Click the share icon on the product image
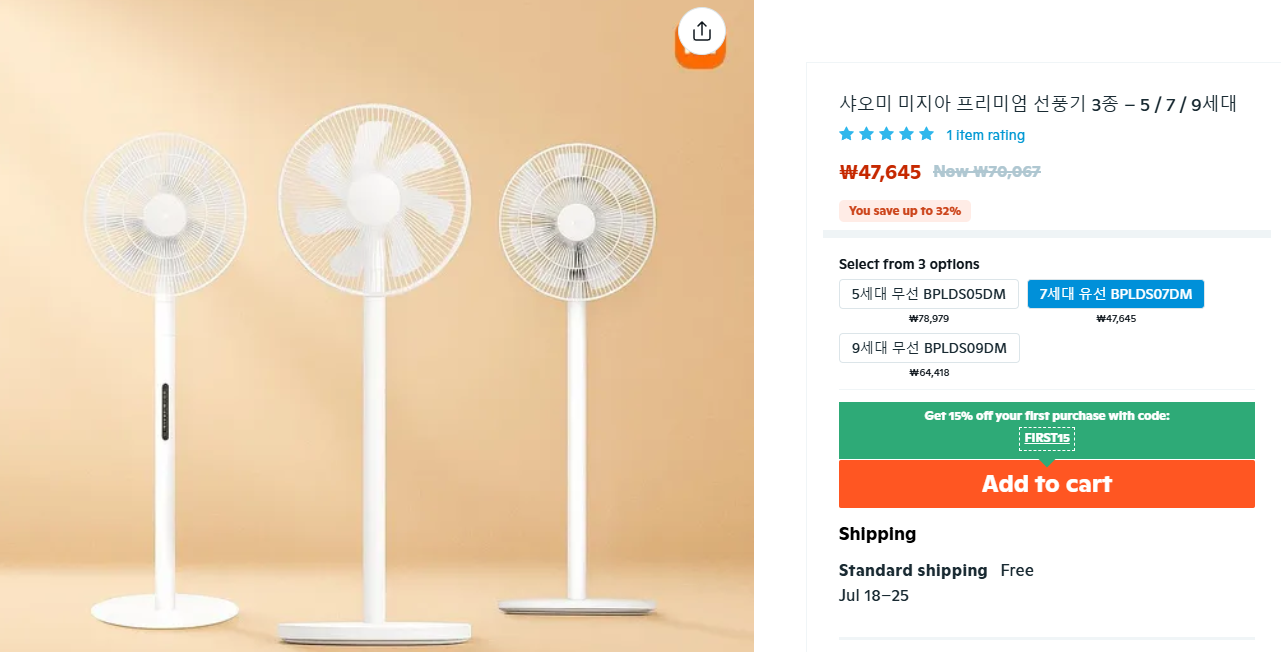Screen dimensions: 1281x652 (x=701, y=31)
